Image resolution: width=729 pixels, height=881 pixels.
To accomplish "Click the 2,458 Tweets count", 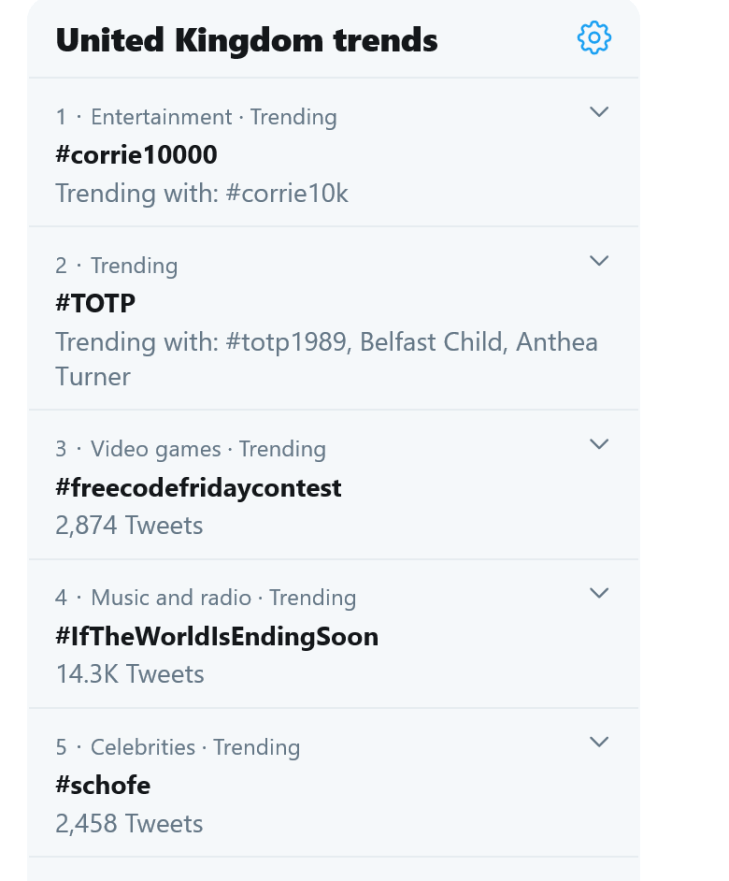I will pyautogui.click(x=129, y=823).
